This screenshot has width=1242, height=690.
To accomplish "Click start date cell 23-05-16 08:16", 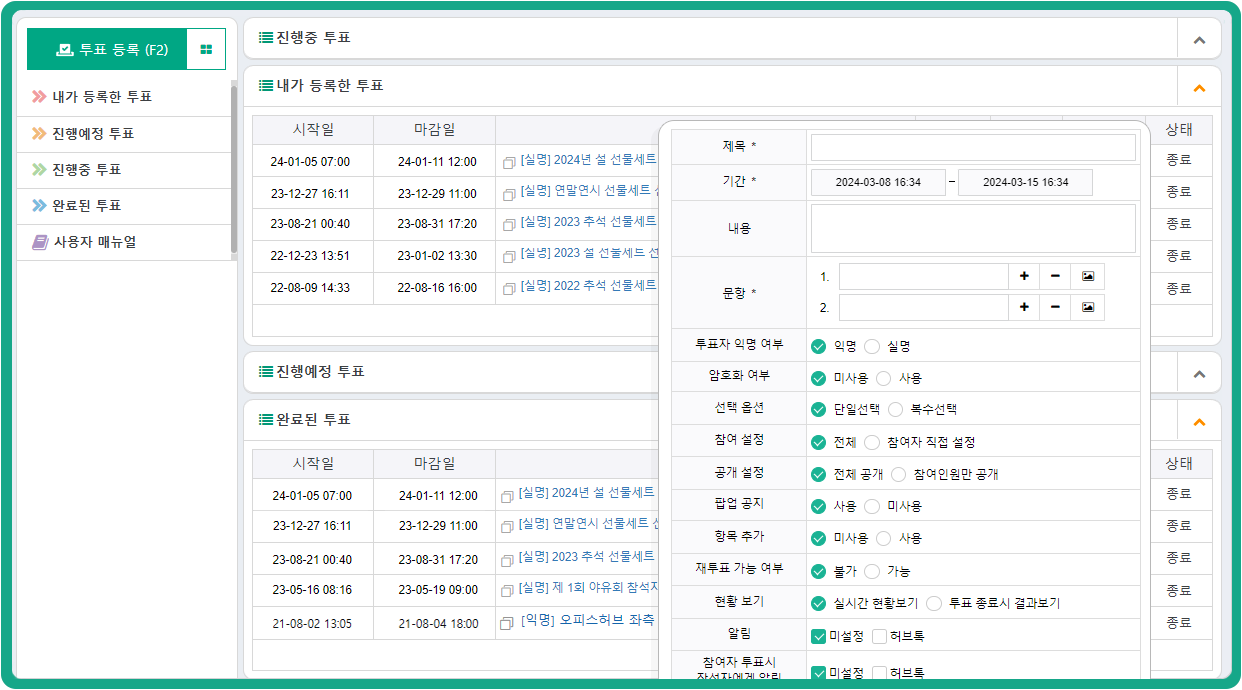I will click(x=312, y=590).
